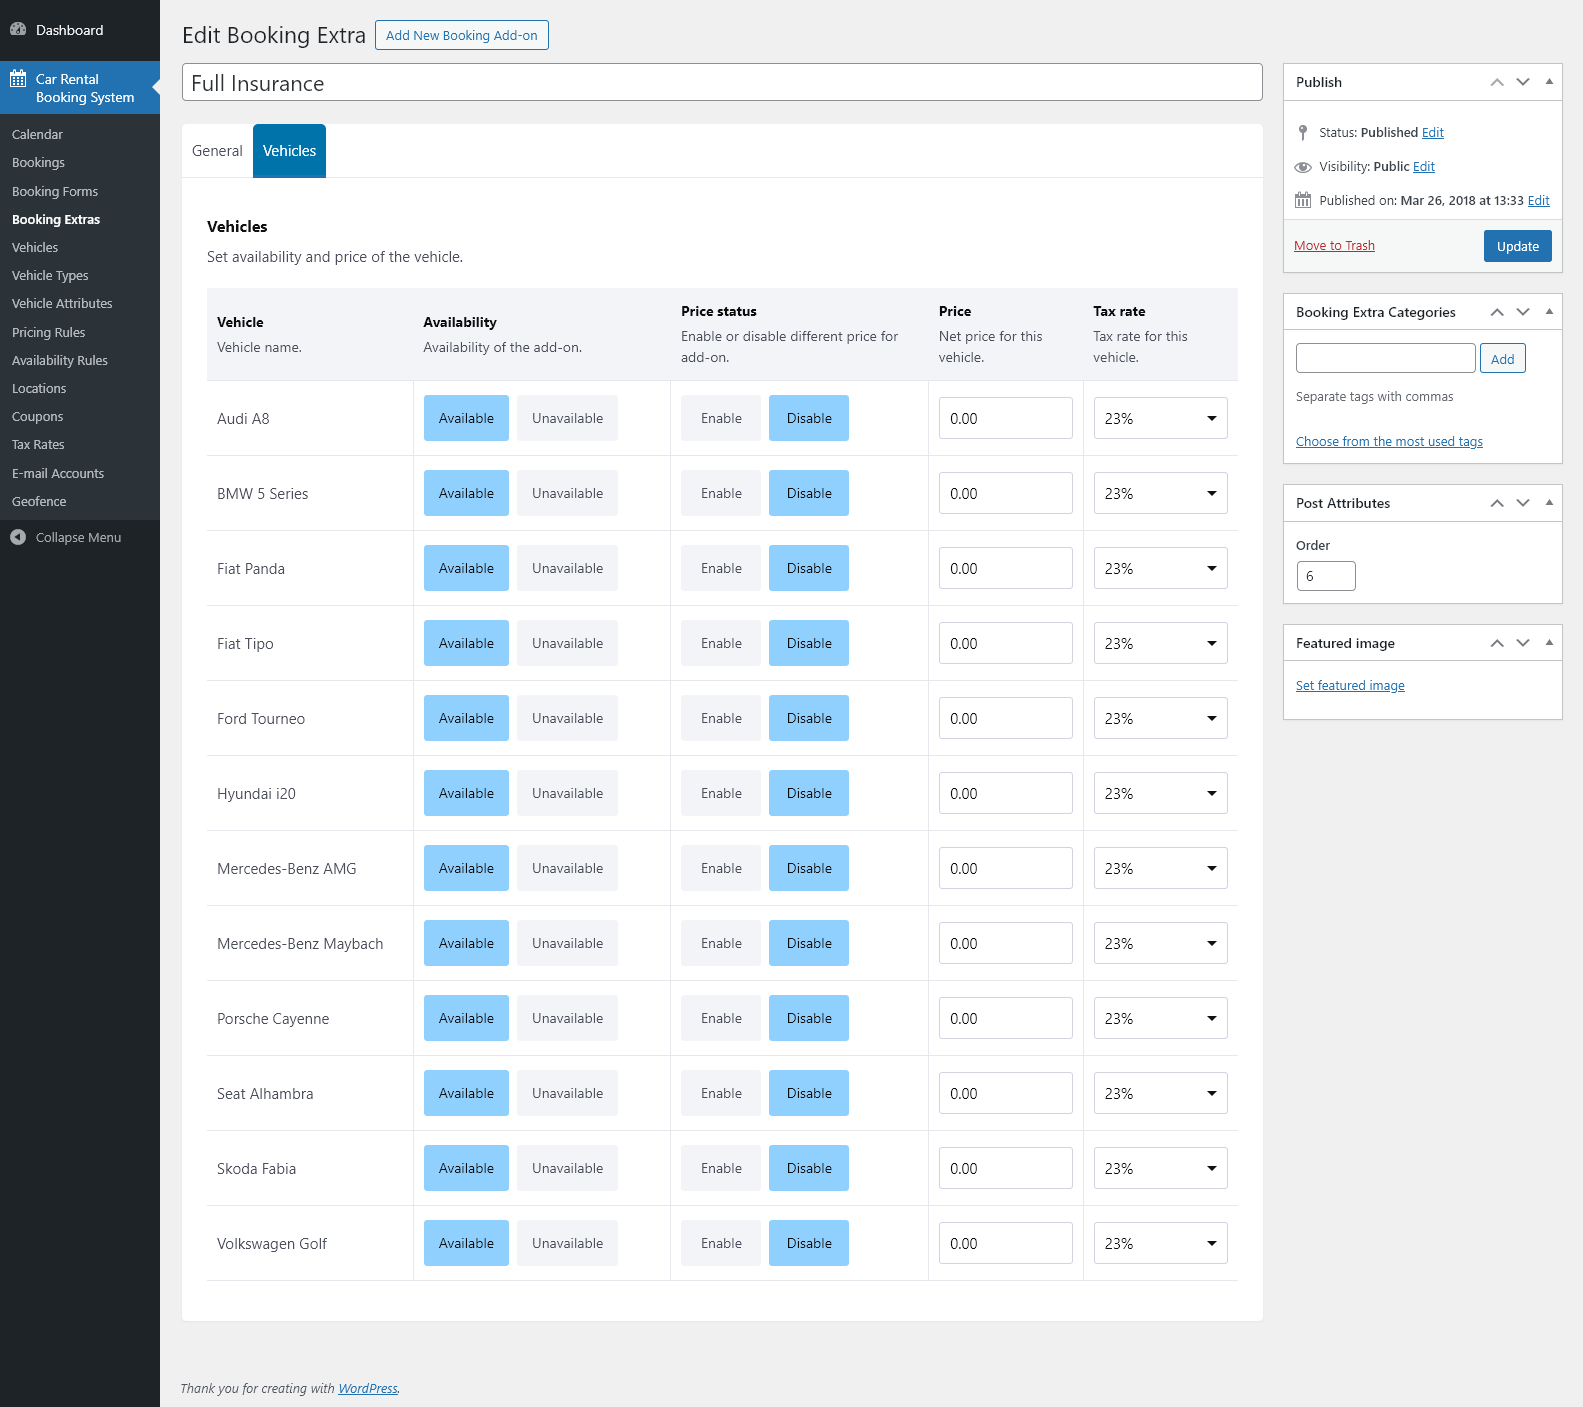The height and width of the screenshot is (1407, 1583).
Task: Click the visibility eye icon in Publish
Action: coord(1303,167)
